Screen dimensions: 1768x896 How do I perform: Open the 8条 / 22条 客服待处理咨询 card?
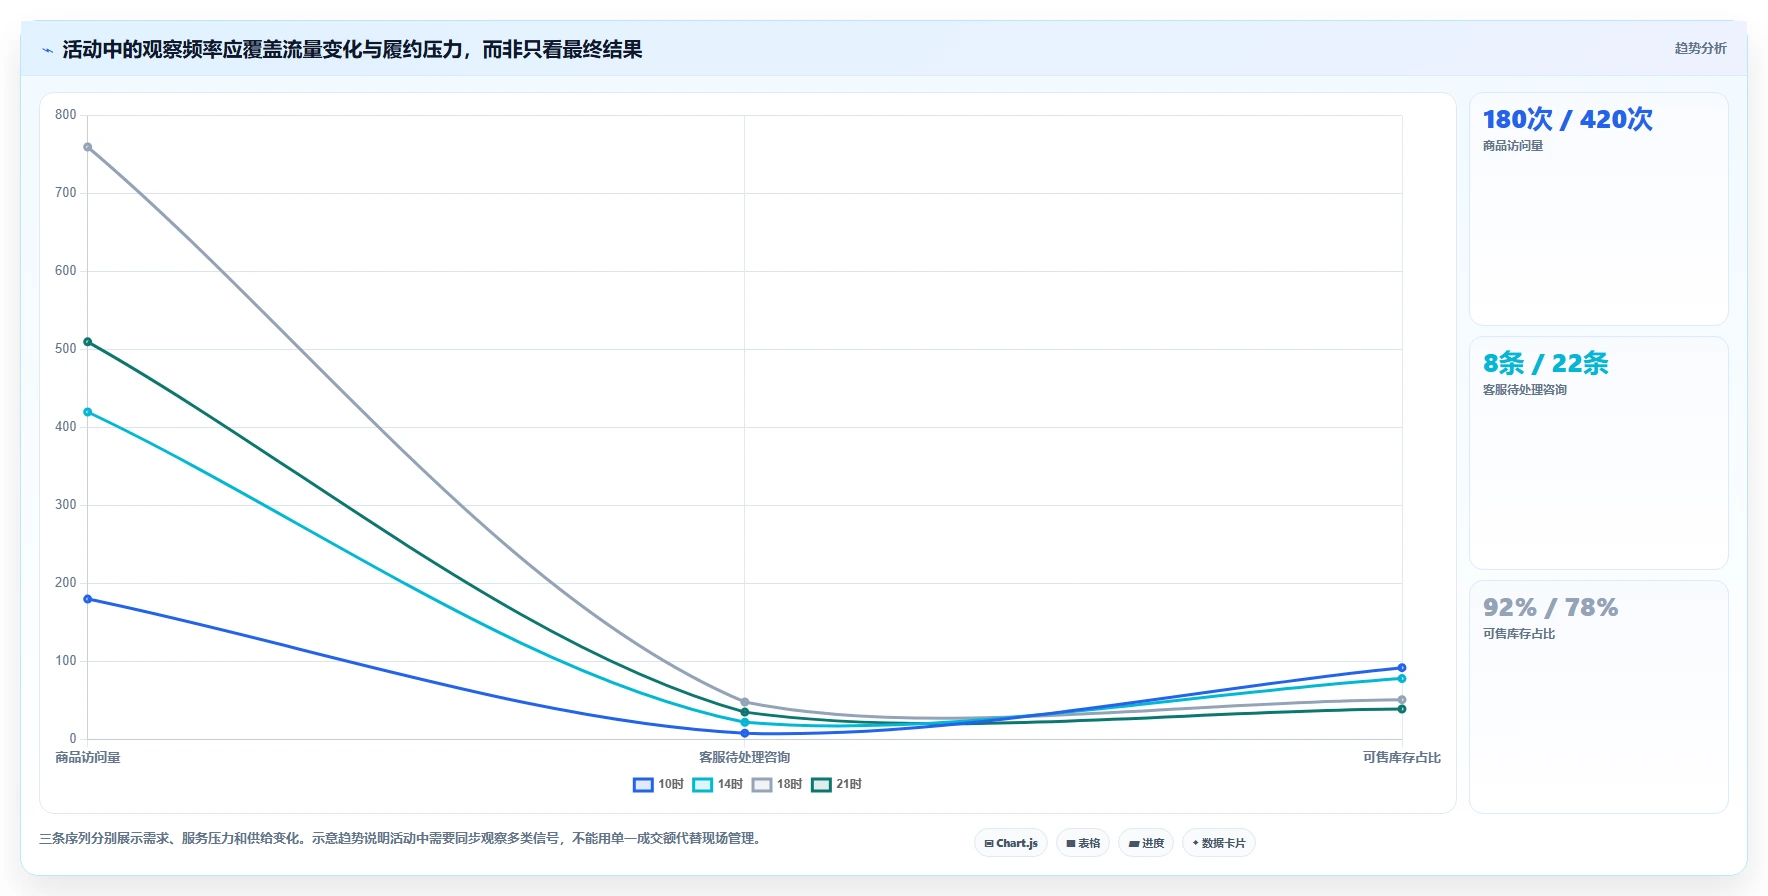[1598, 453]
